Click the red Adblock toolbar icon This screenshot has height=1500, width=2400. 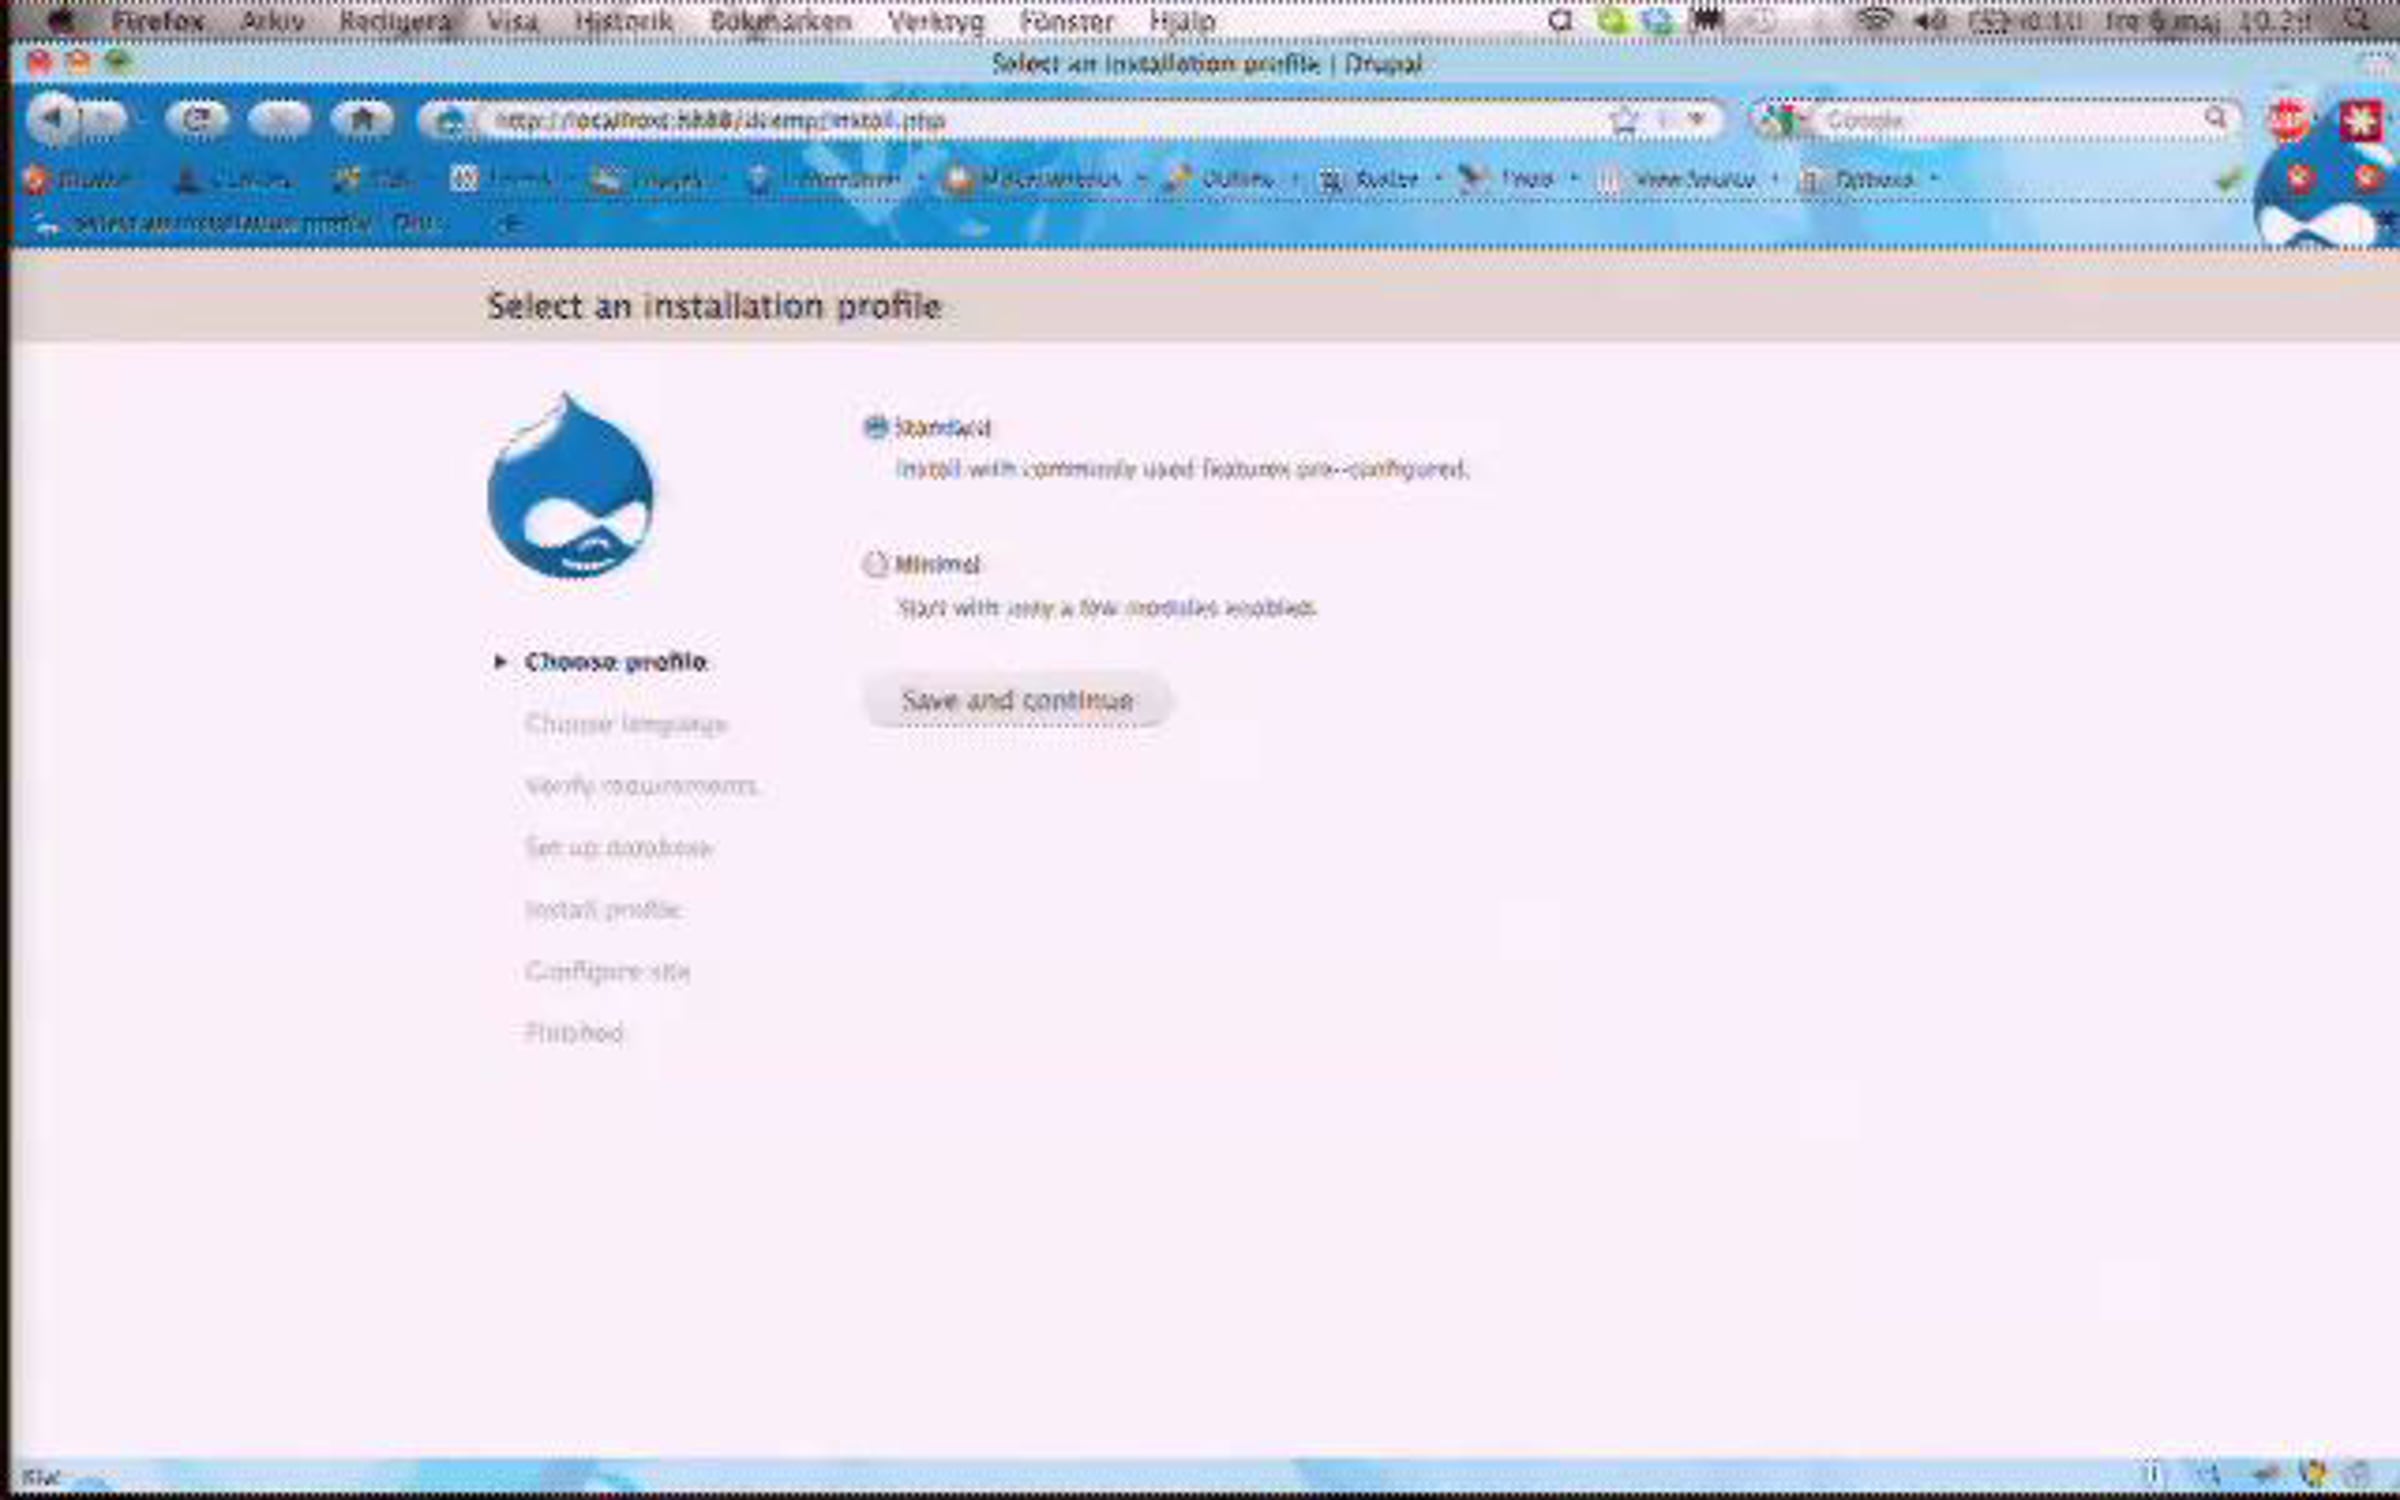pos(2289,120)
